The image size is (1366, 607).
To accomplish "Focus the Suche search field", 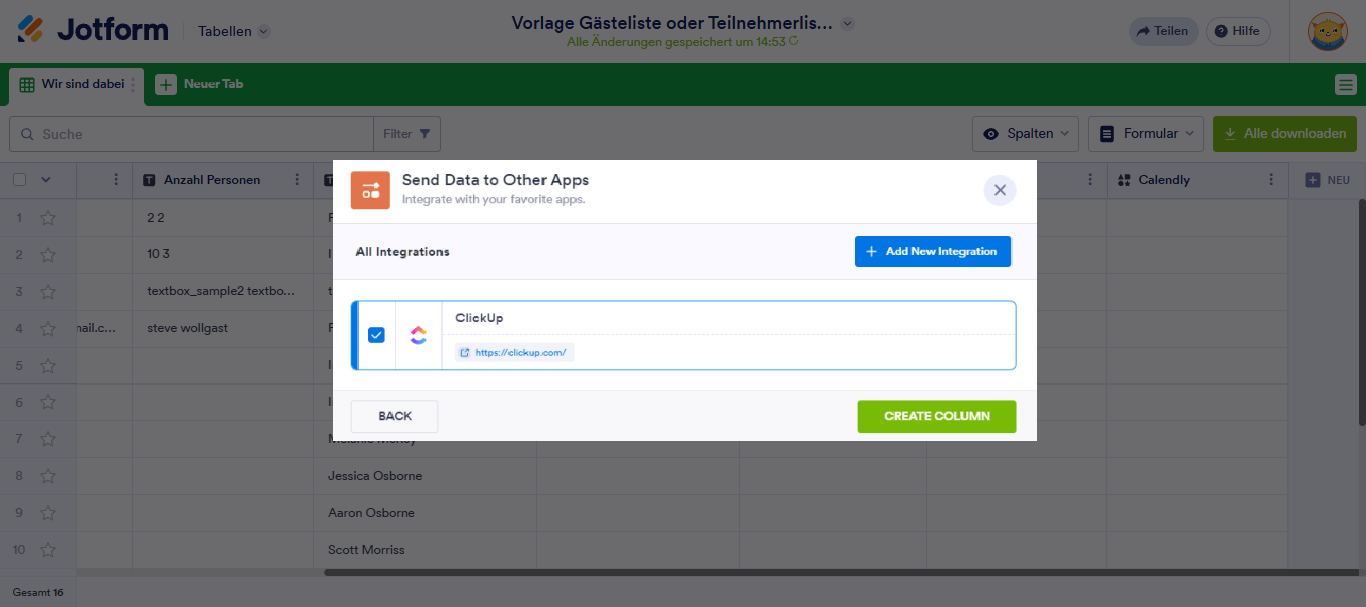I will 191,134.
